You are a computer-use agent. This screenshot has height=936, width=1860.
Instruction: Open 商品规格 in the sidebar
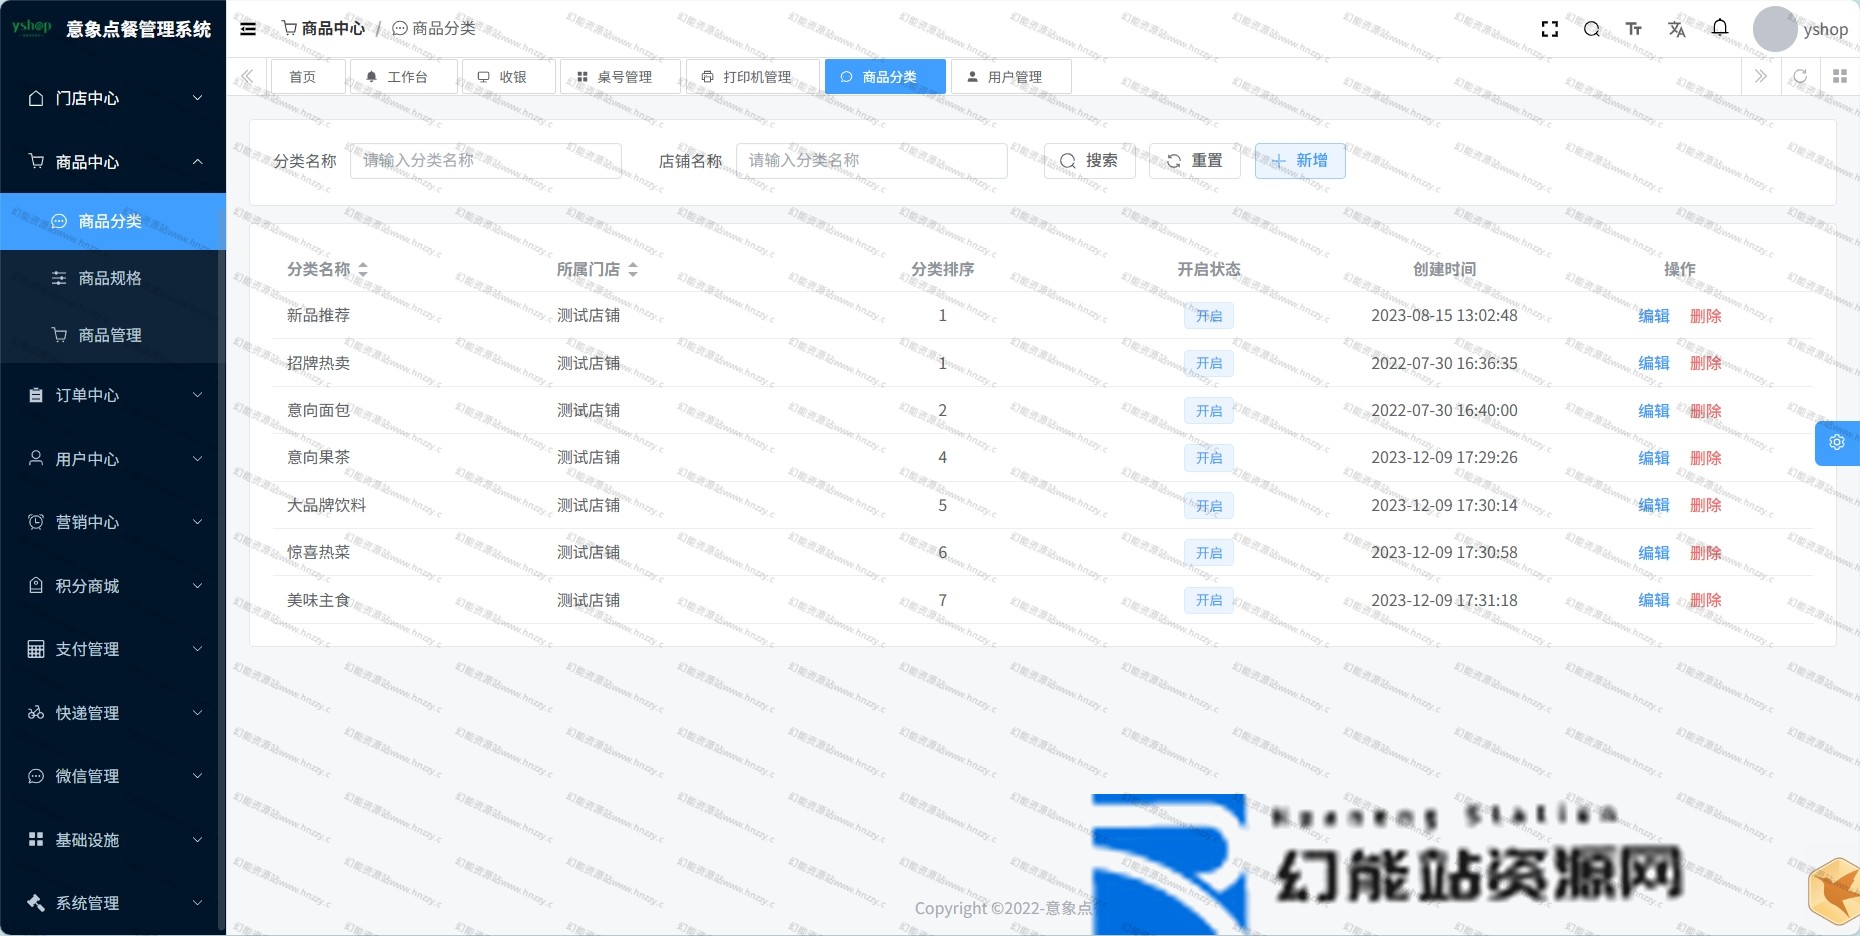[110, 278]
